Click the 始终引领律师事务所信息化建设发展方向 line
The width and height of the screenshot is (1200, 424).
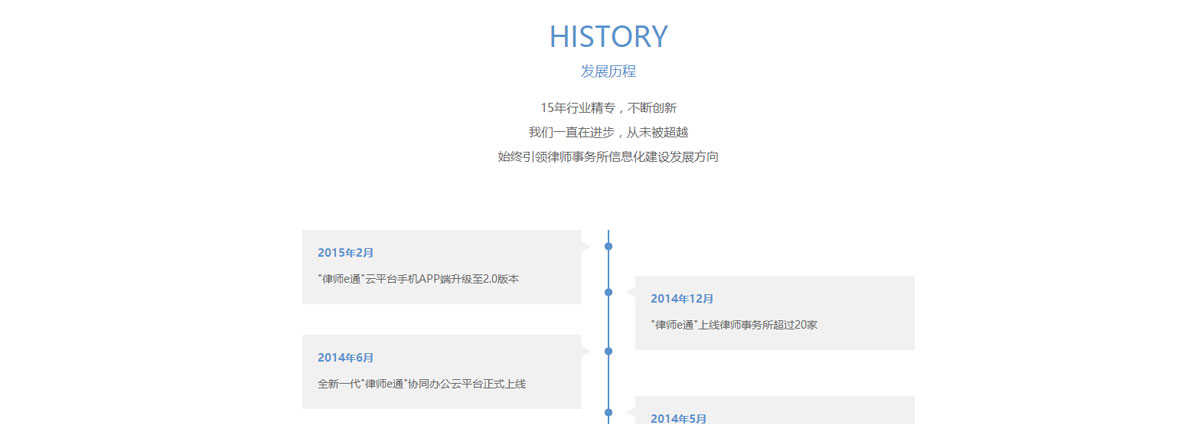coord(608,157)
